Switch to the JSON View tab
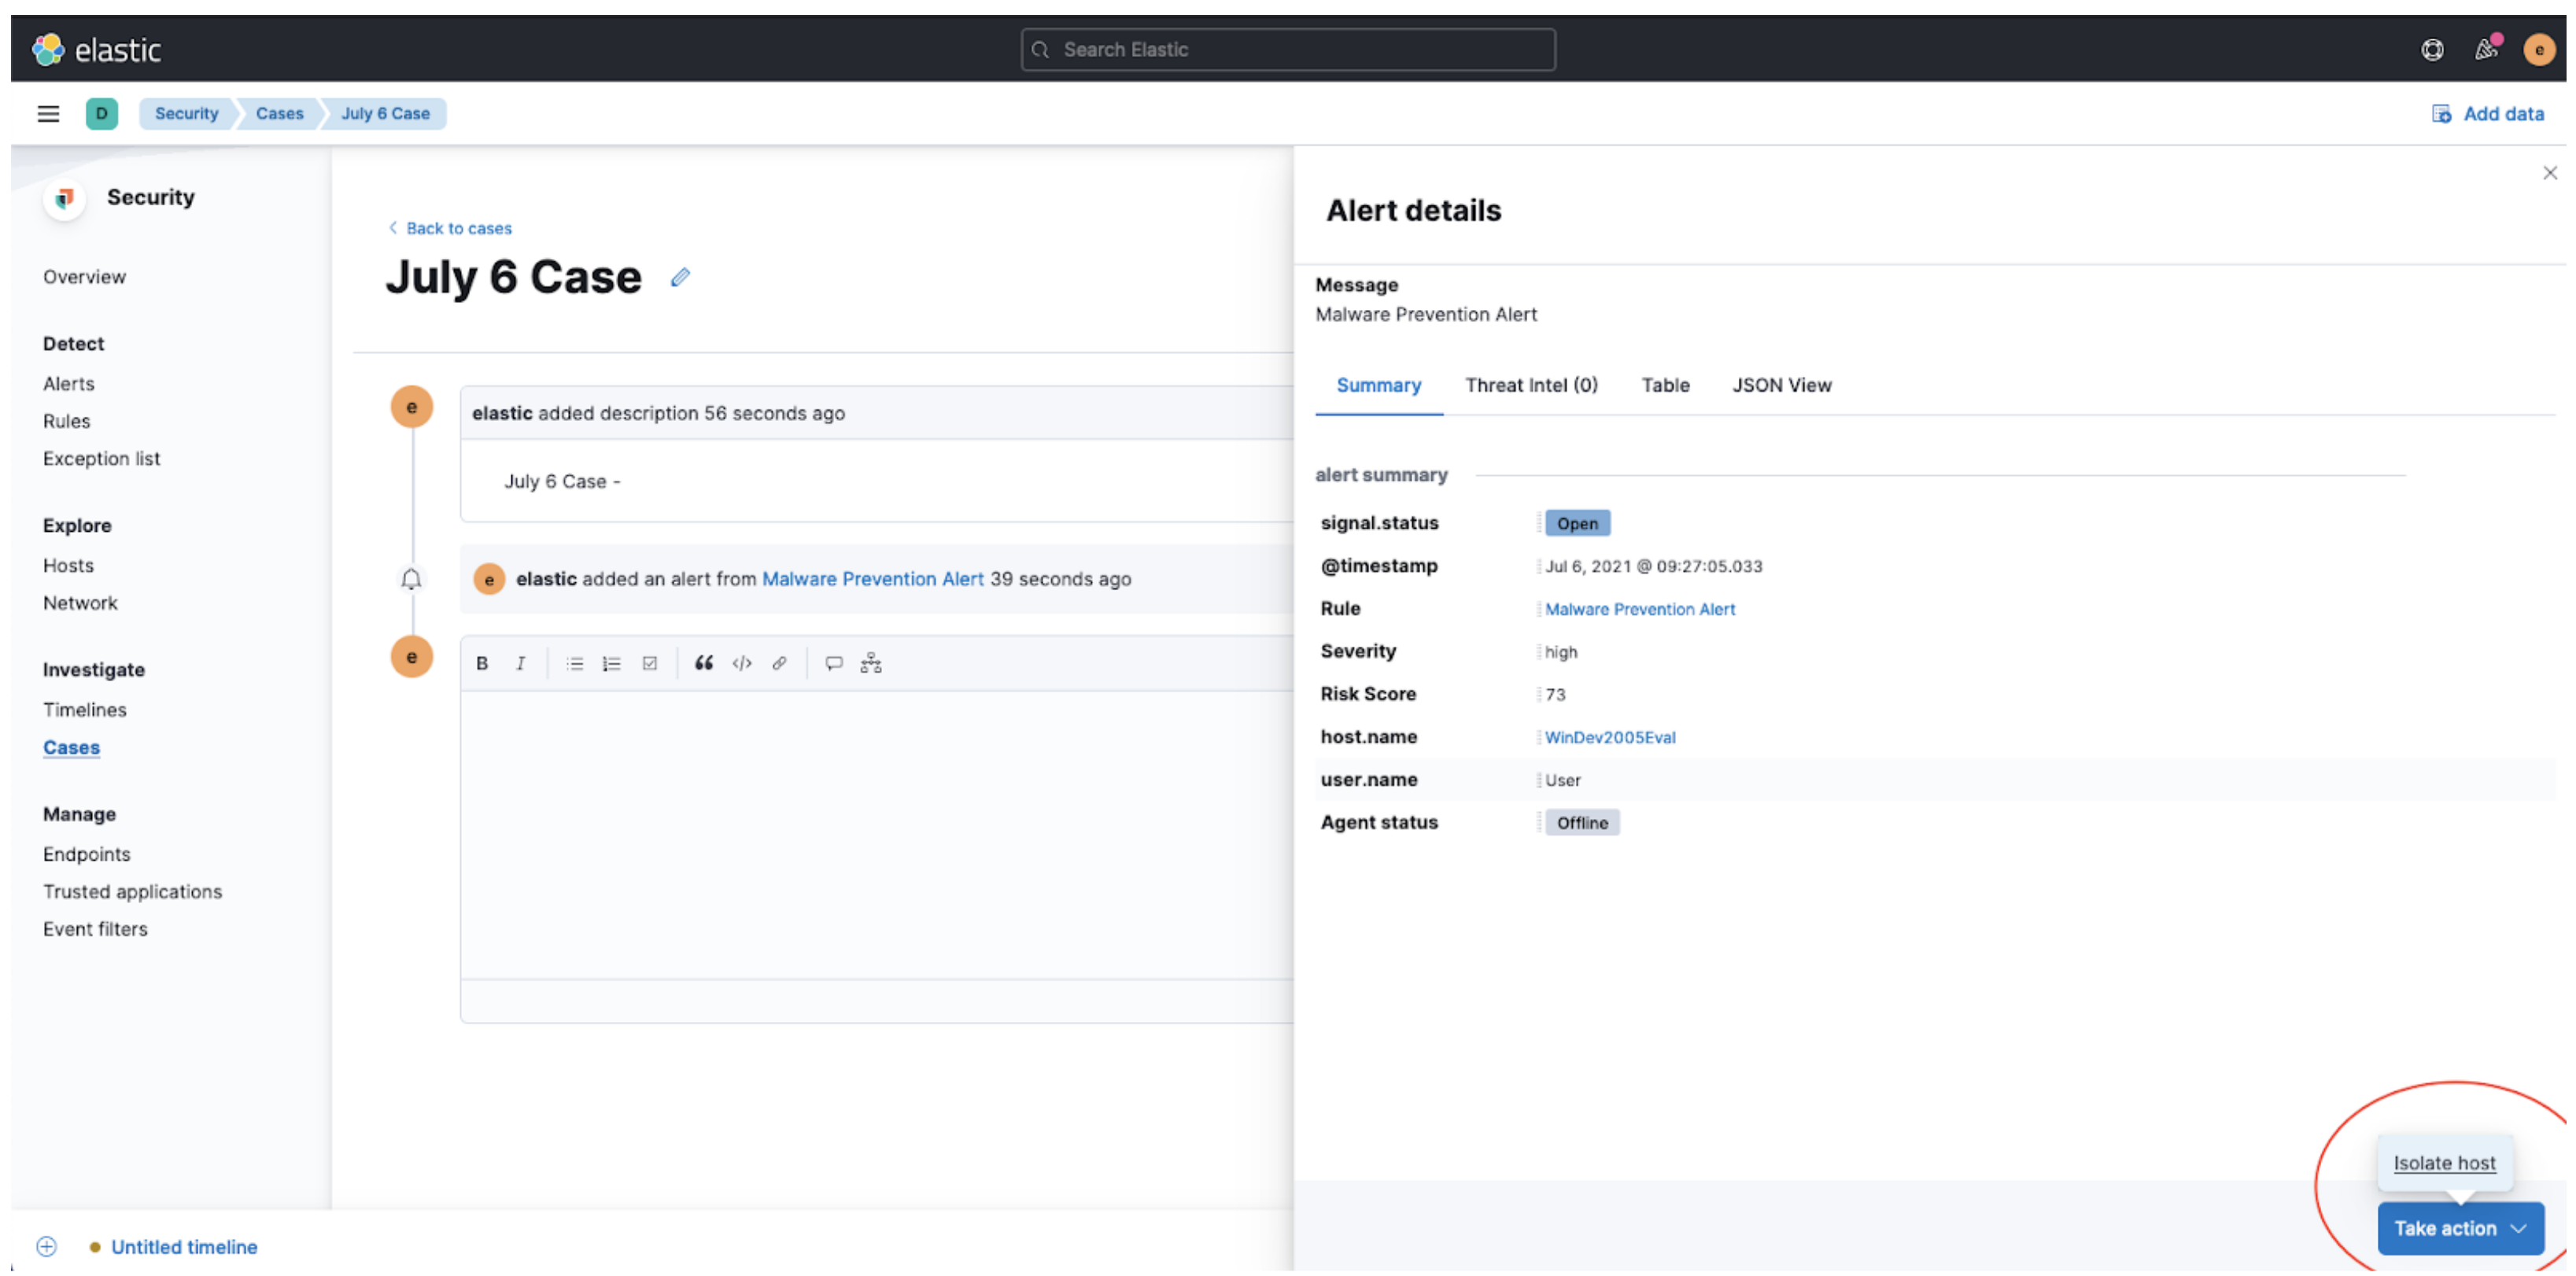Image resolution: width=2576 pixels, height=1276 pixels. [x=1781, y=385]
